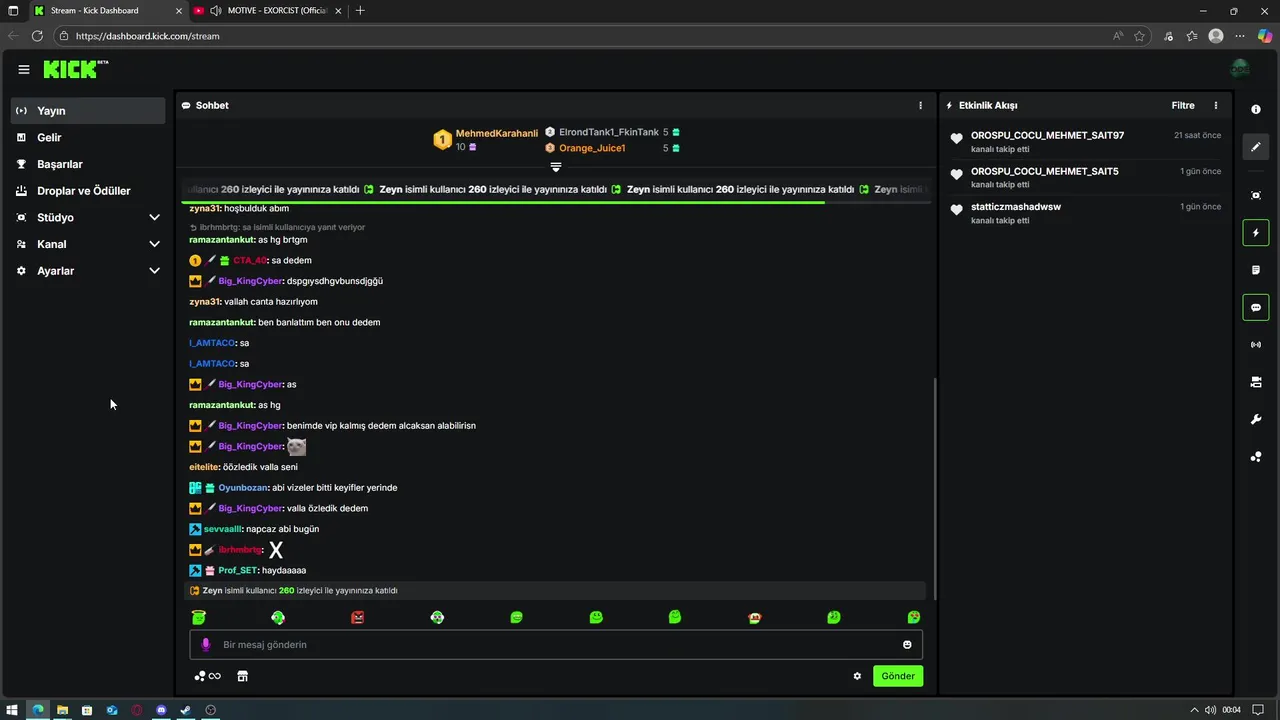This screenshot has width=1280, height=720.
Task: Expand the Ayarlar sidebar section
Action: click(88, 271)
